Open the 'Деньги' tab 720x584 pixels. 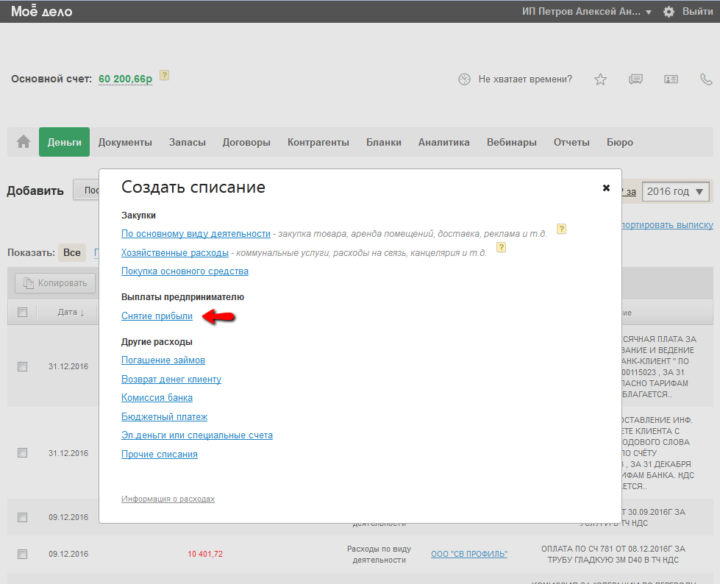click(64, 142)
